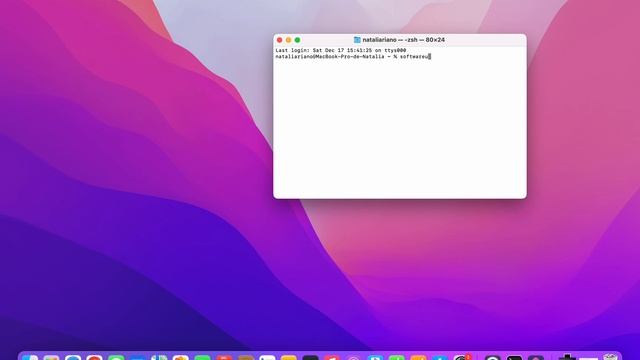Click the home folder icon in Terminal title

pyautogui.click(x=357, y=40)
